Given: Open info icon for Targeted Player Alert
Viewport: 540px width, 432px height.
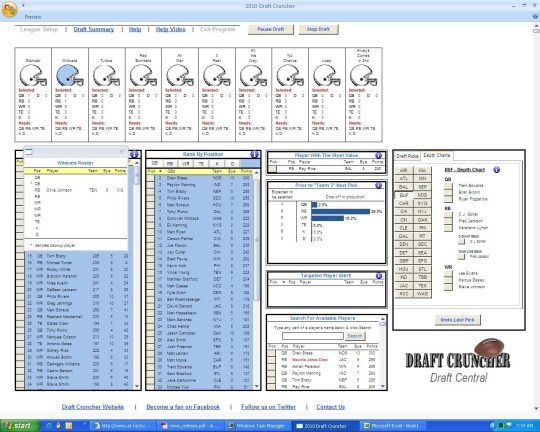Looking at the screenshot, I should pos(379,276).
